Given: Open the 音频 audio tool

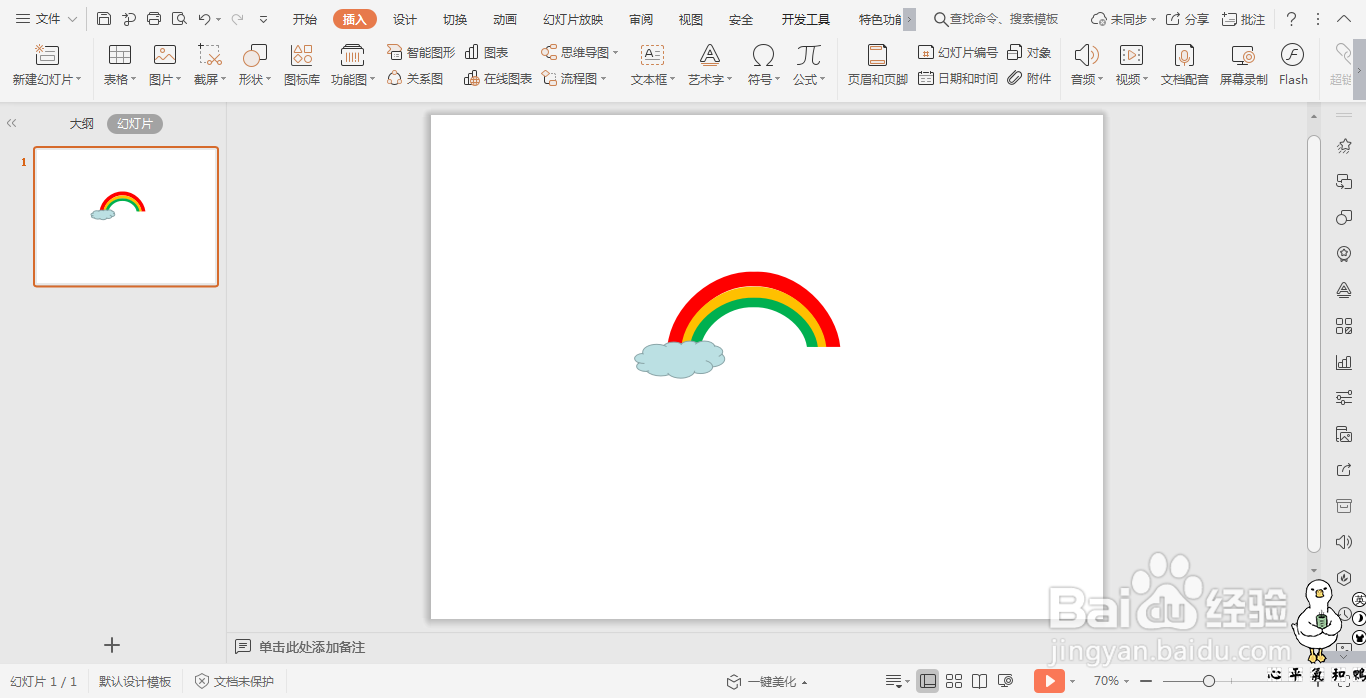Looking at the screenshot, I should point(1087,65).
